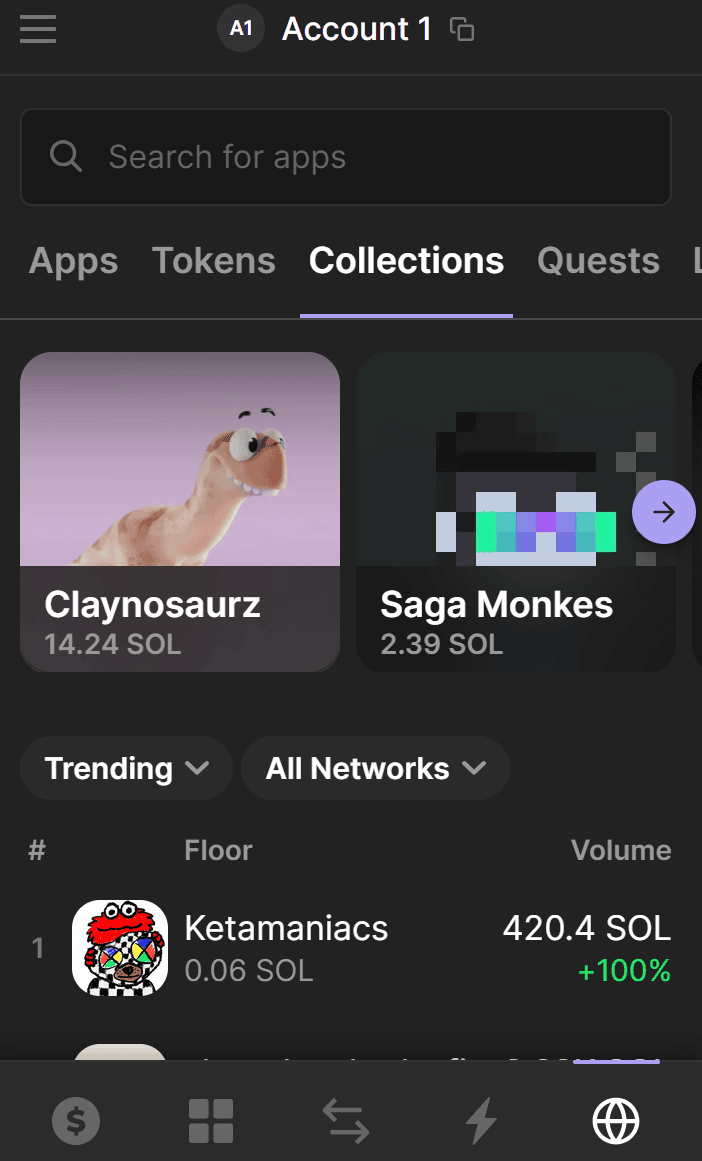
Task: Switch to the Tokens tab
Action: [213, 261]
